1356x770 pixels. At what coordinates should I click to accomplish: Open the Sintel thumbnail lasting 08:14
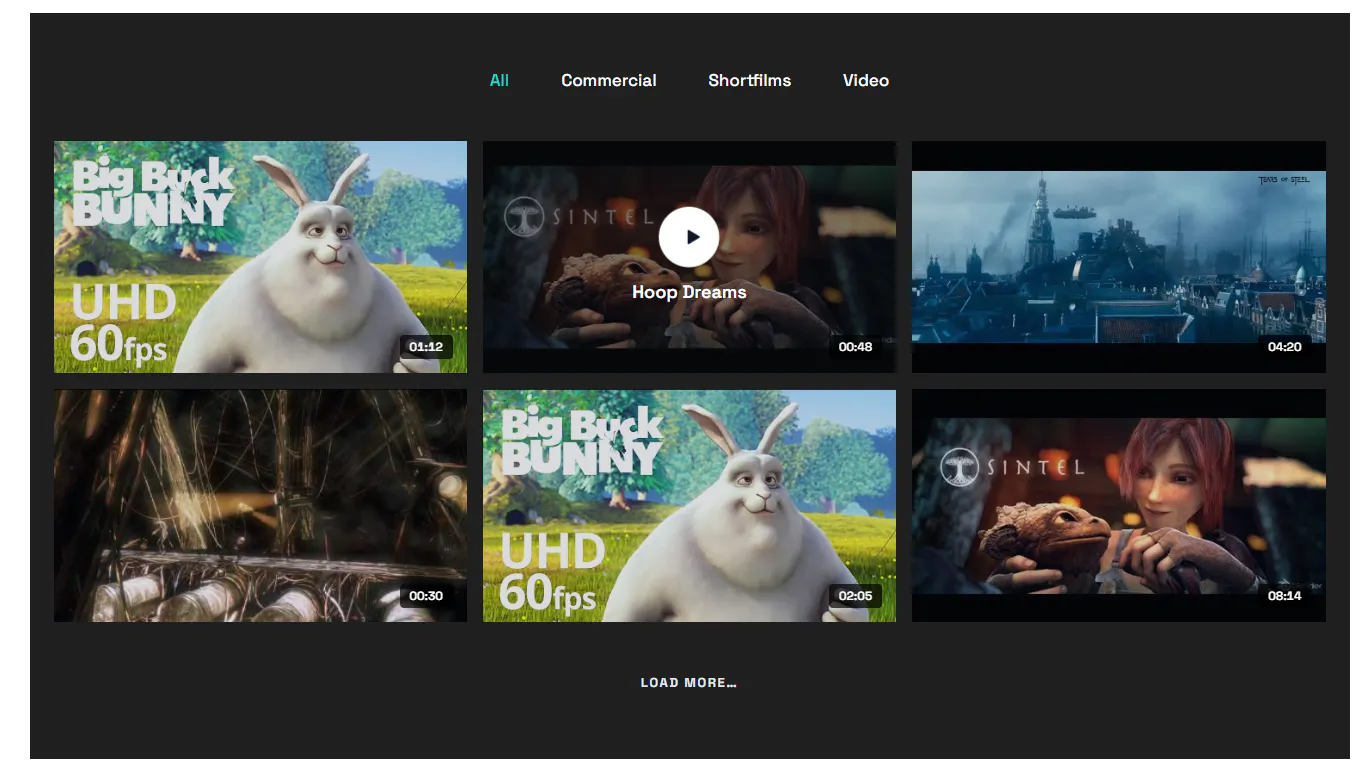[x=1119, y=506]
